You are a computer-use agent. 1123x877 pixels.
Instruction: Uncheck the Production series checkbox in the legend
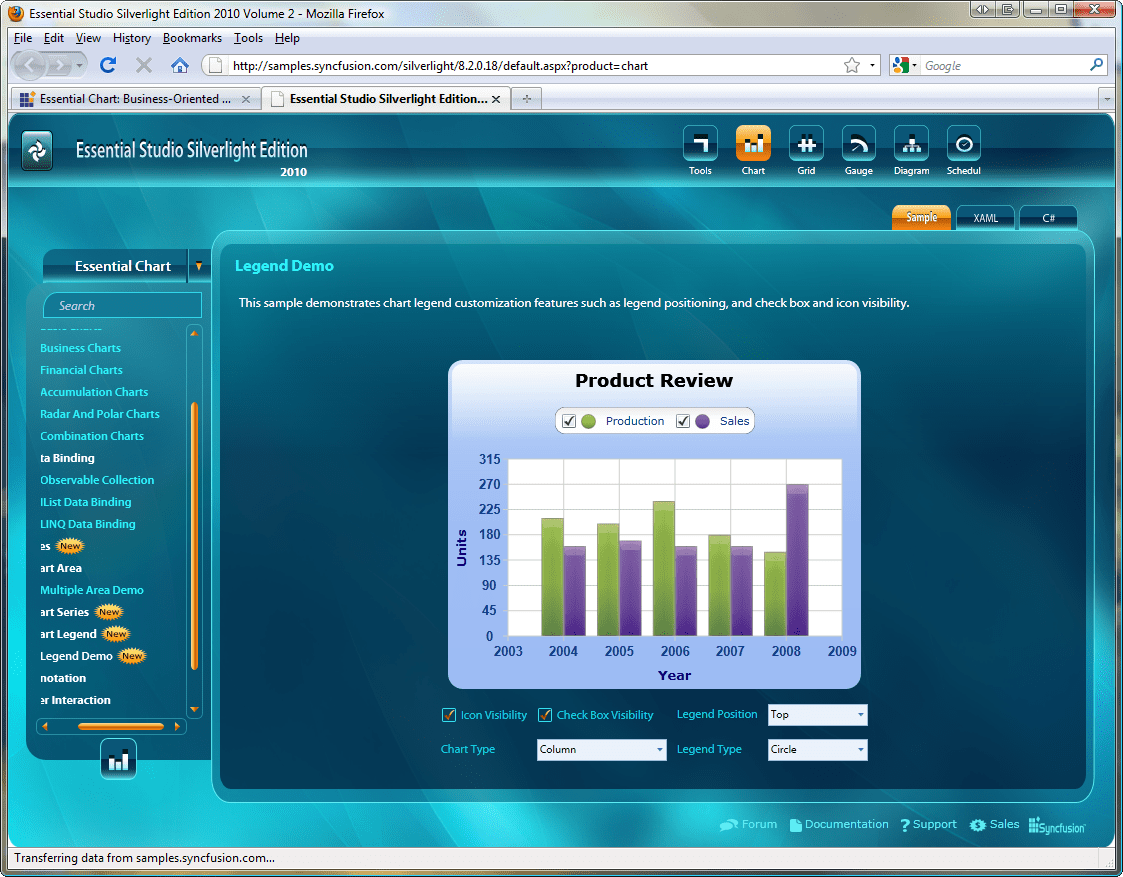(570, 420)
